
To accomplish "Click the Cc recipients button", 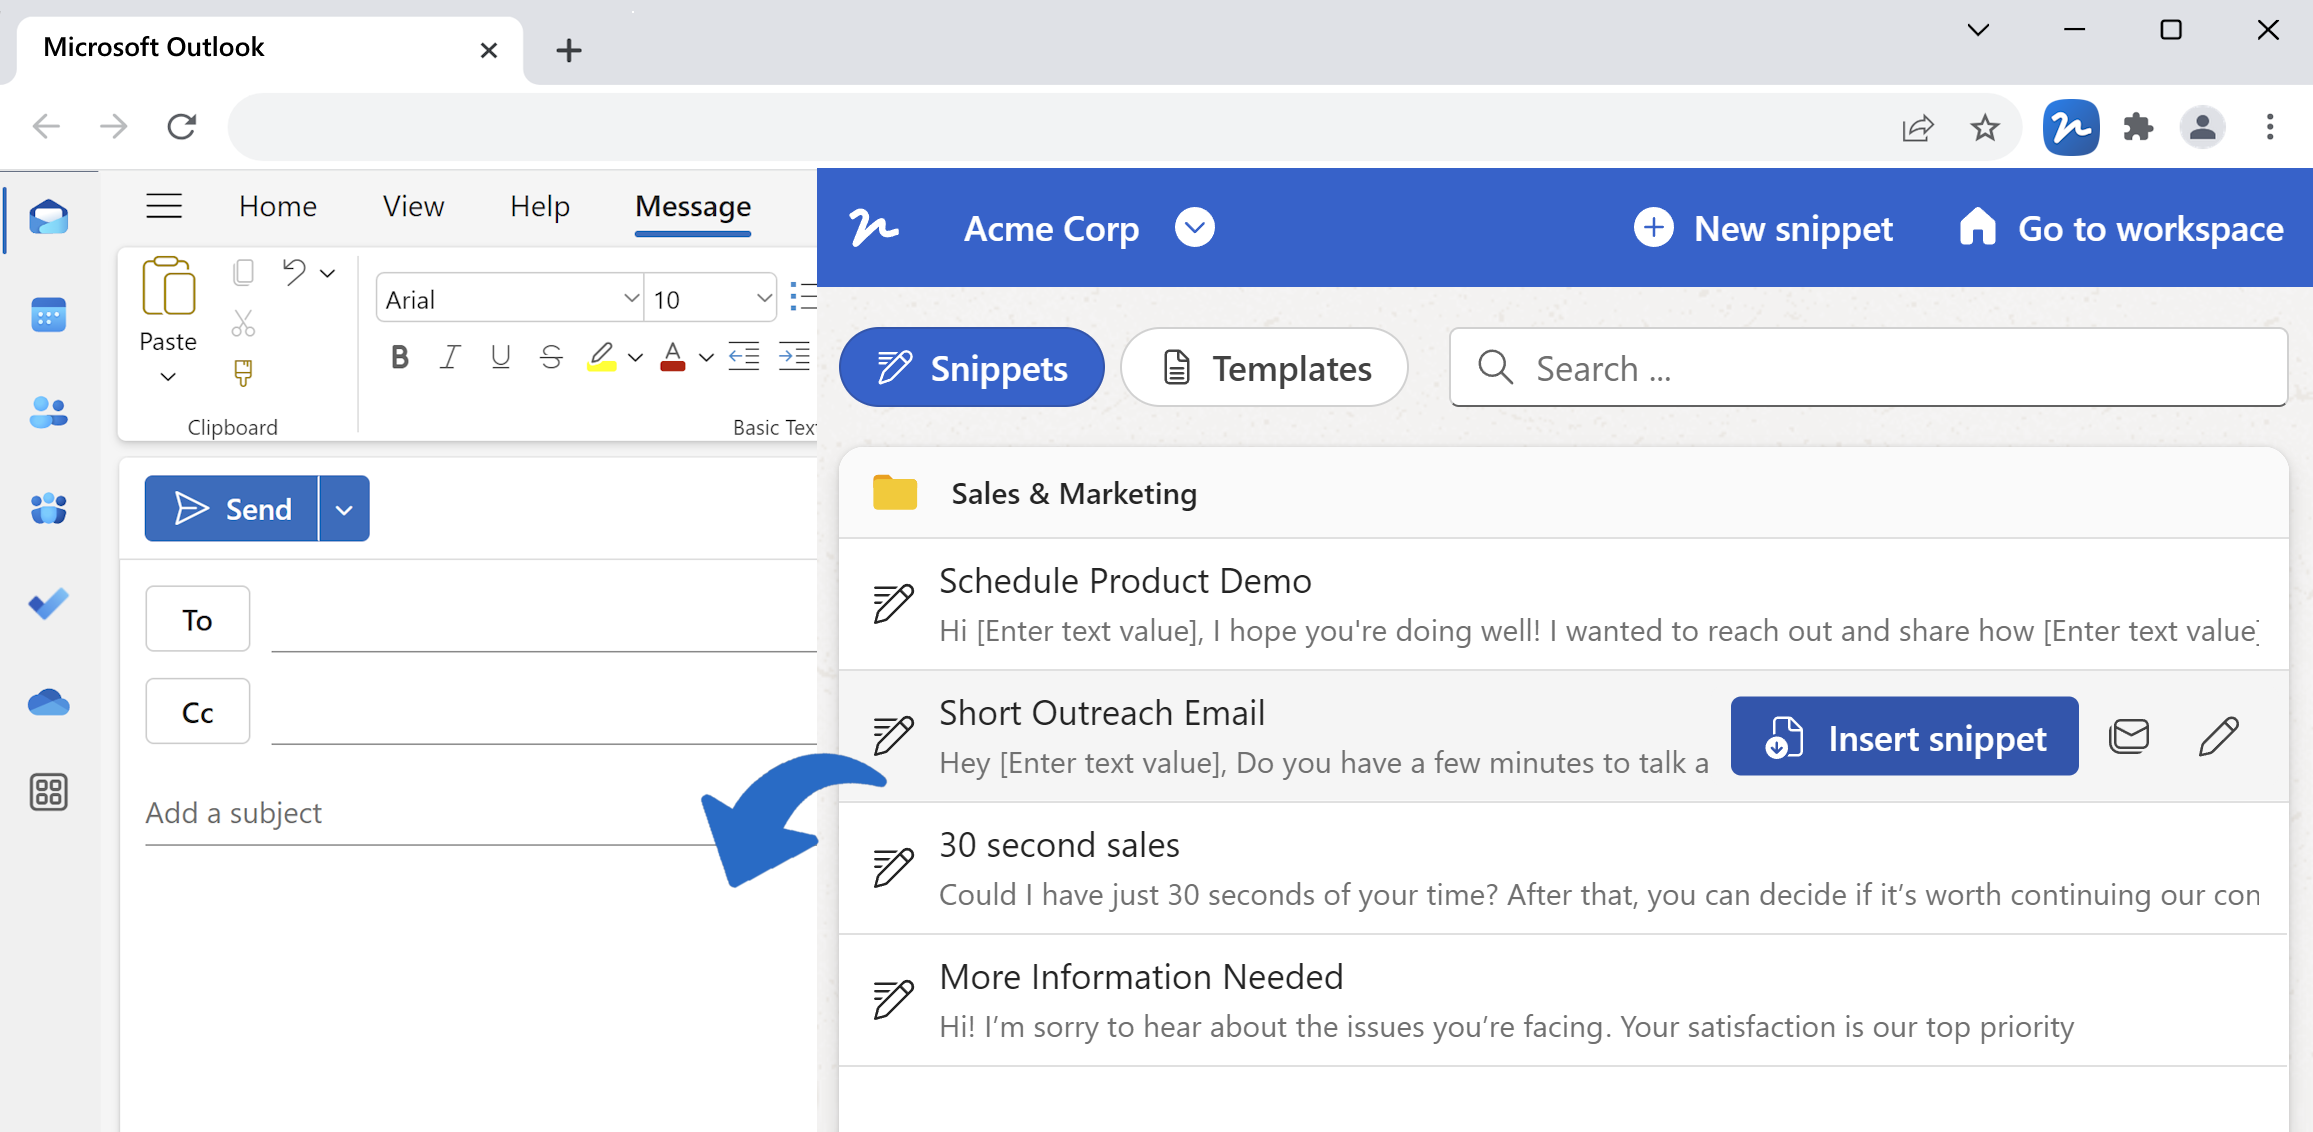I will click(x=198, y=712).
